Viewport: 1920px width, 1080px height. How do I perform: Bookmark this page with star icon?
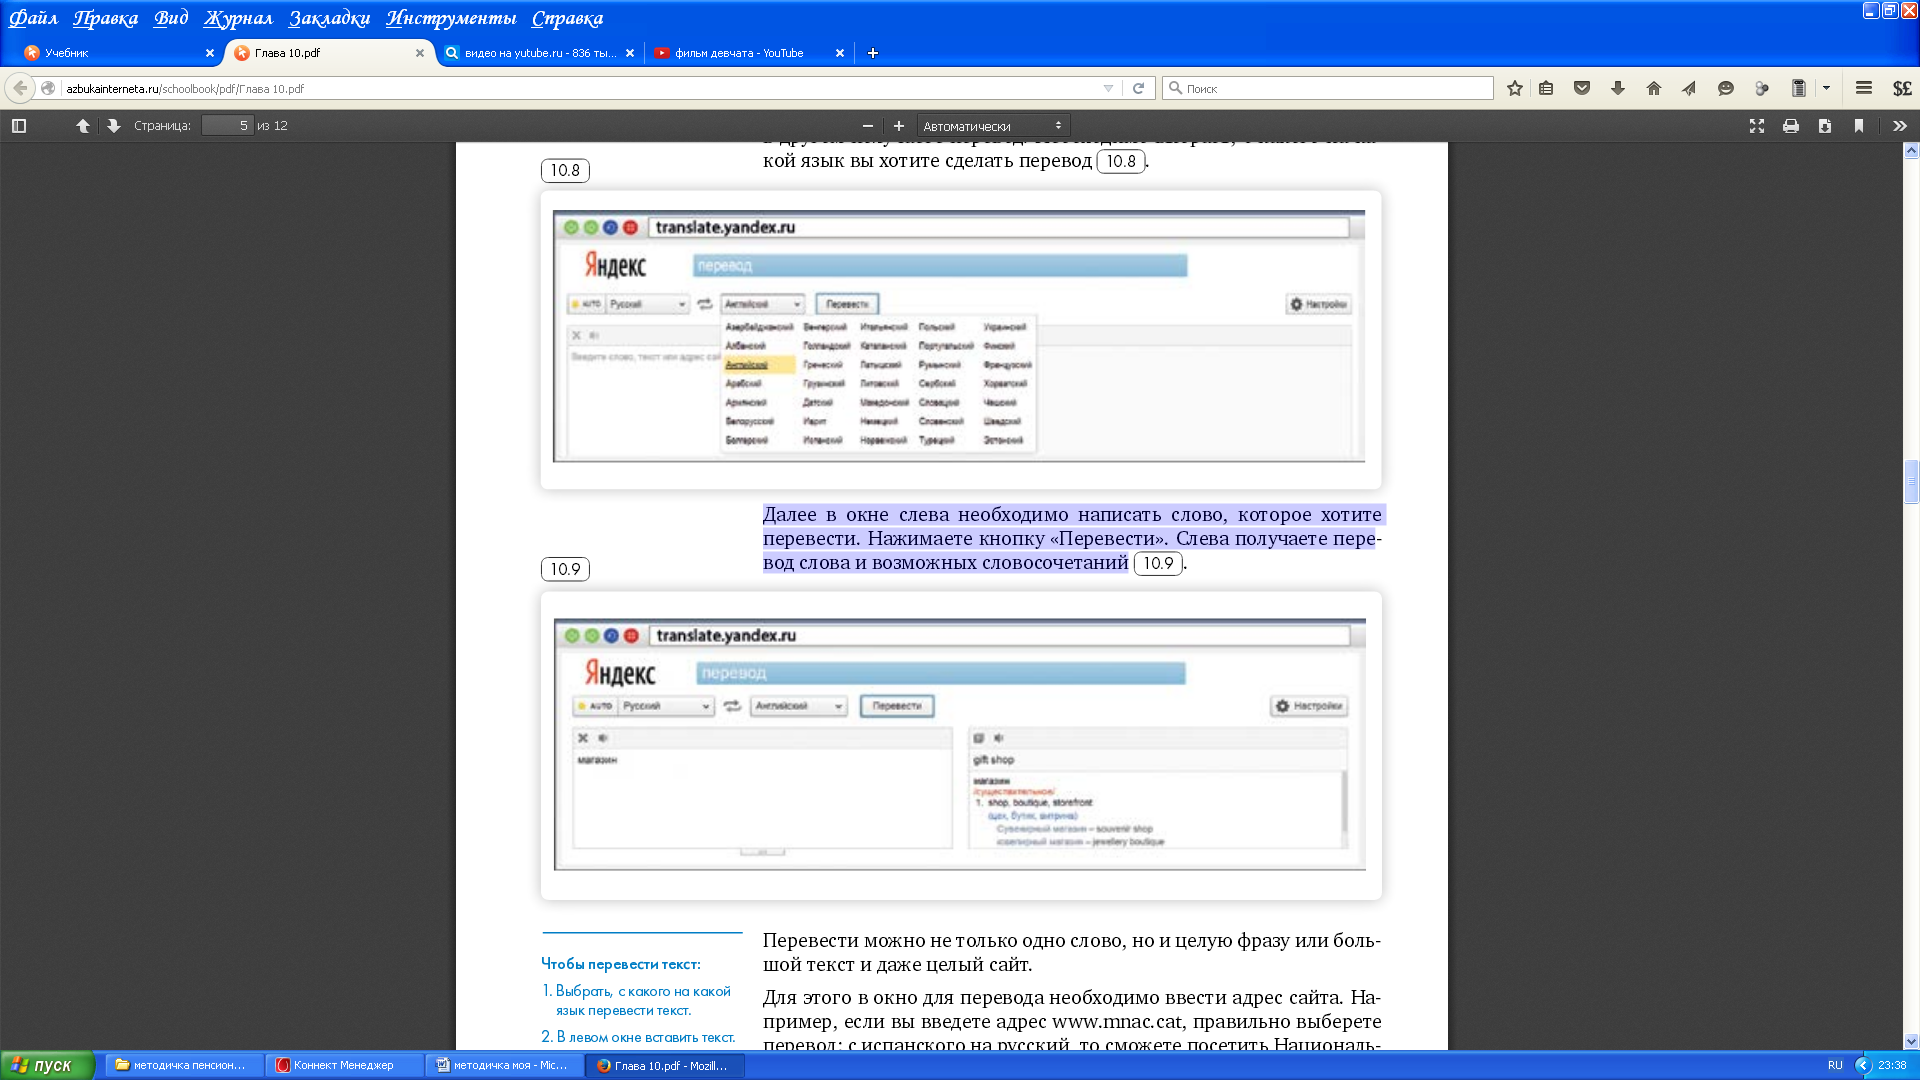click(1515, 88)
